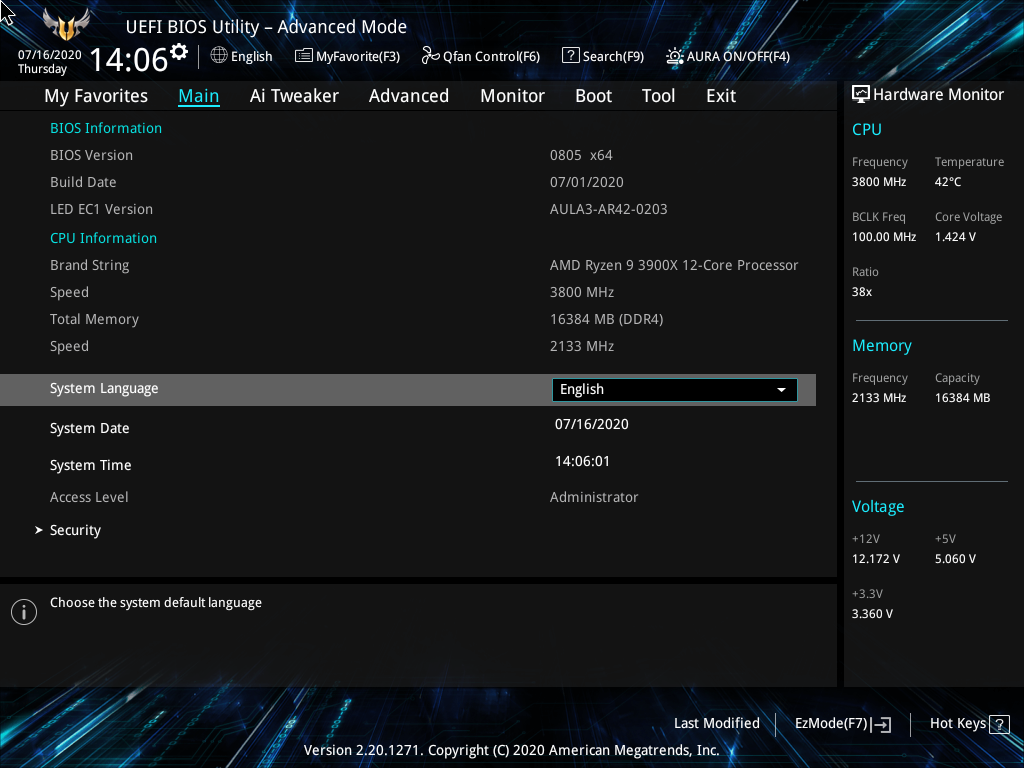Switch to the Ai Tweaker tab
Screen dimensions: 1024x768
[294, 96]
